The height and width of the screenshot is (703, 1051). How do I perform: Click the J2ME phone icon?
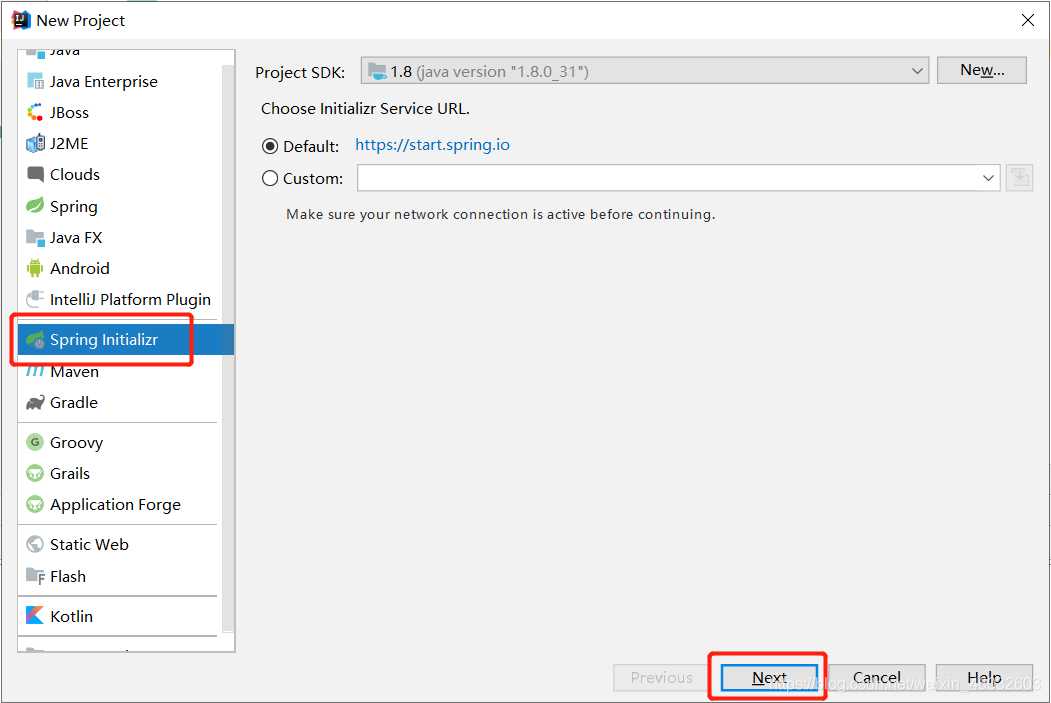coord(35,143)
